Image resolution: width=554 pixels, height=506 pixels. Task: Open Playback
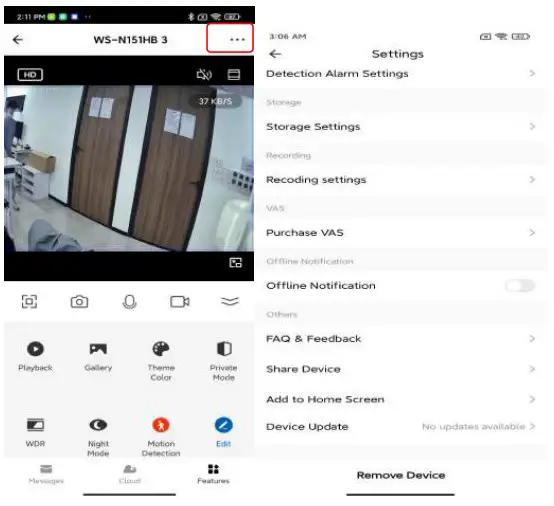pyautogui.click(x=35, y=356)
